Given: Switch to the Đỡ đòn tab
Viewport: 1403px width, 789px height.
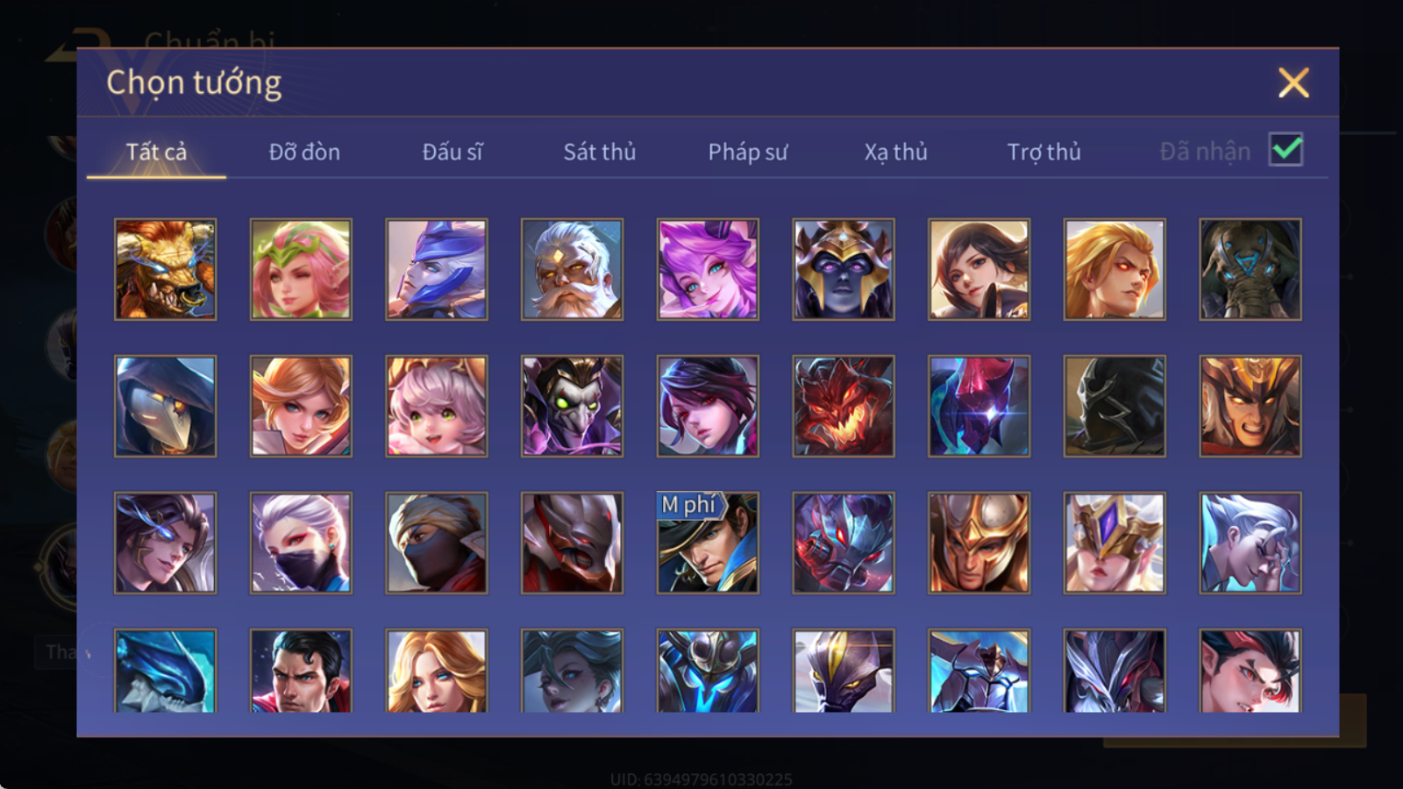Looking at the screenshot, I should (304, 152).
